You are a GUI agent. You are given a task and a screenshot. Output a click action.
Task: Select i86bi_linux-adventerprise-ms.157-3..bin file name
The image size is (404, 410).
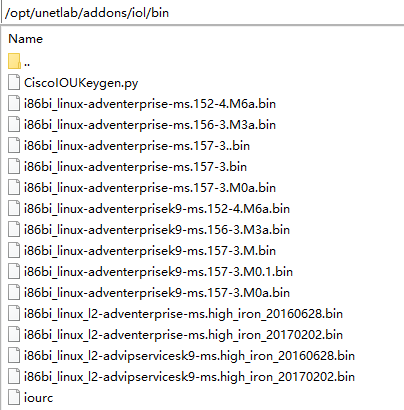(137, 146)
